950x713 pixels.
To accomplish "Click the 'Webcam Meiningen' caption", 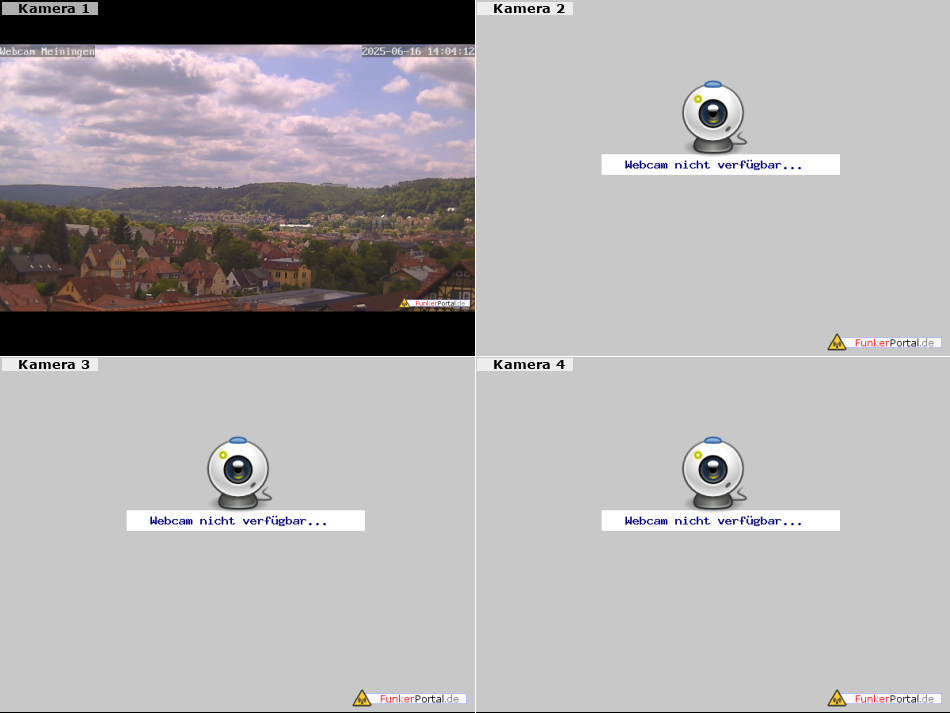I will click(47, 51).
